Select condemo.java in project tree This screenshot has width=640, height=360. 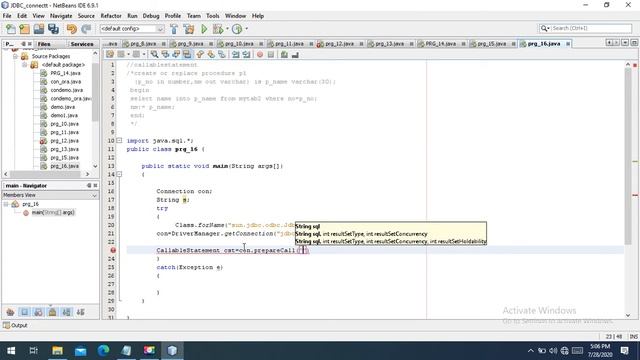point(67,90)
